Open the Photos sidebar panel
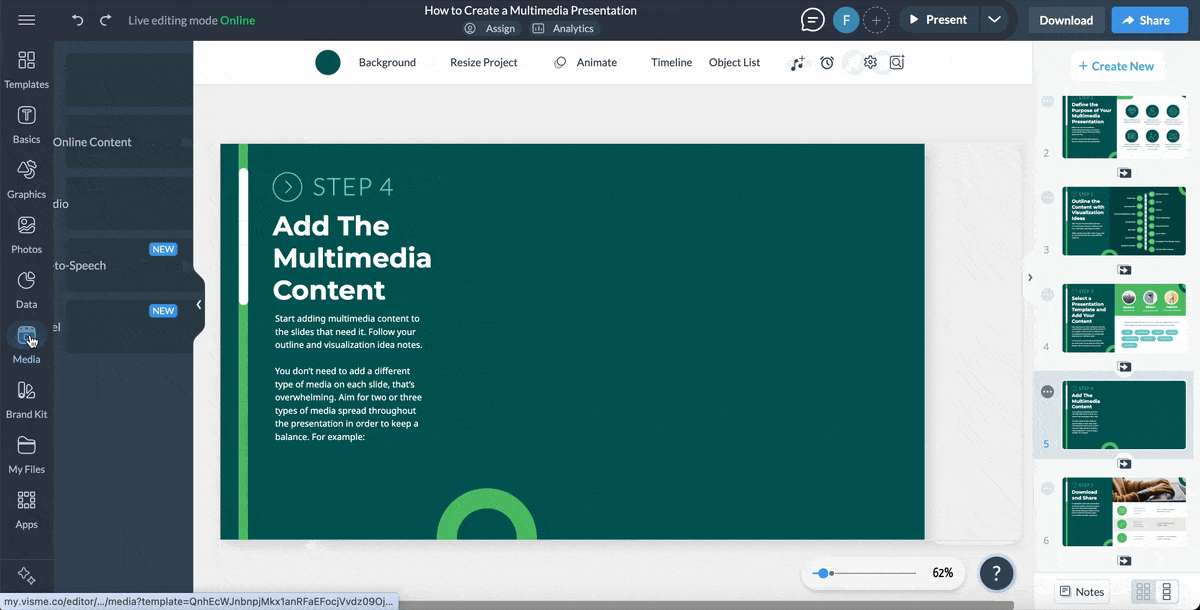 pos(27,234)
